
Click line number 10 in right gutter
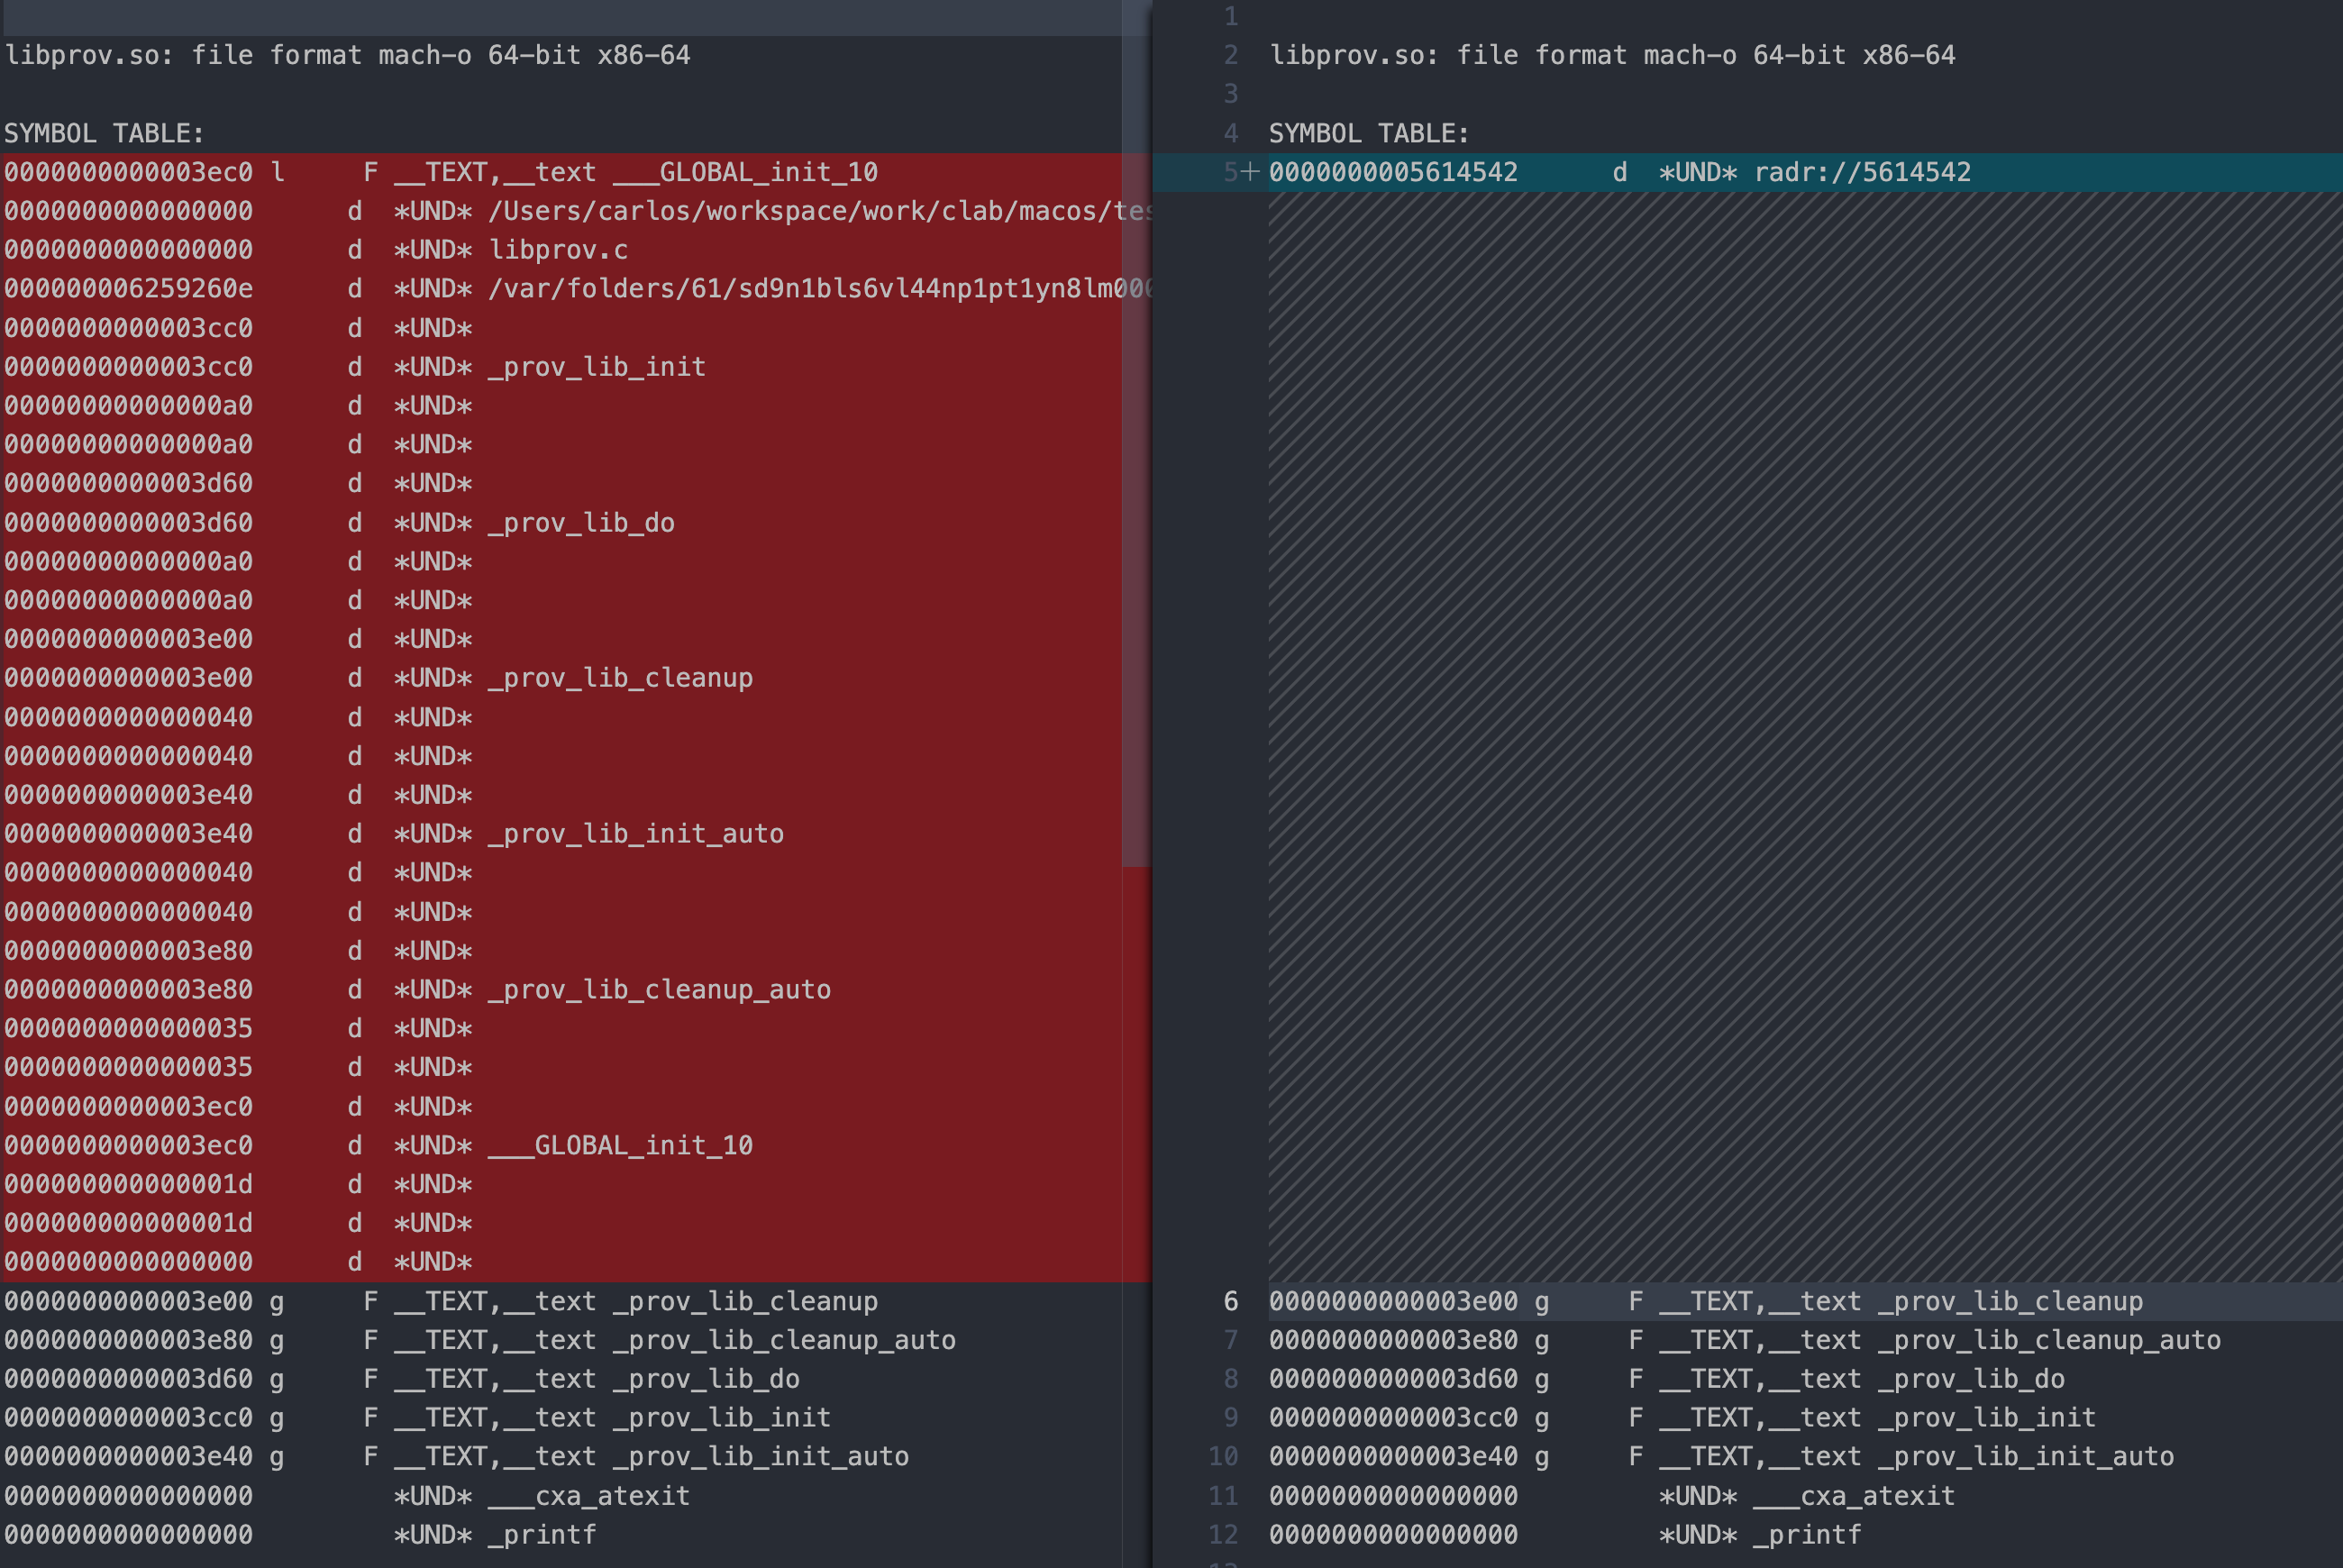pyautogui.click(x=1223, y=1456)
